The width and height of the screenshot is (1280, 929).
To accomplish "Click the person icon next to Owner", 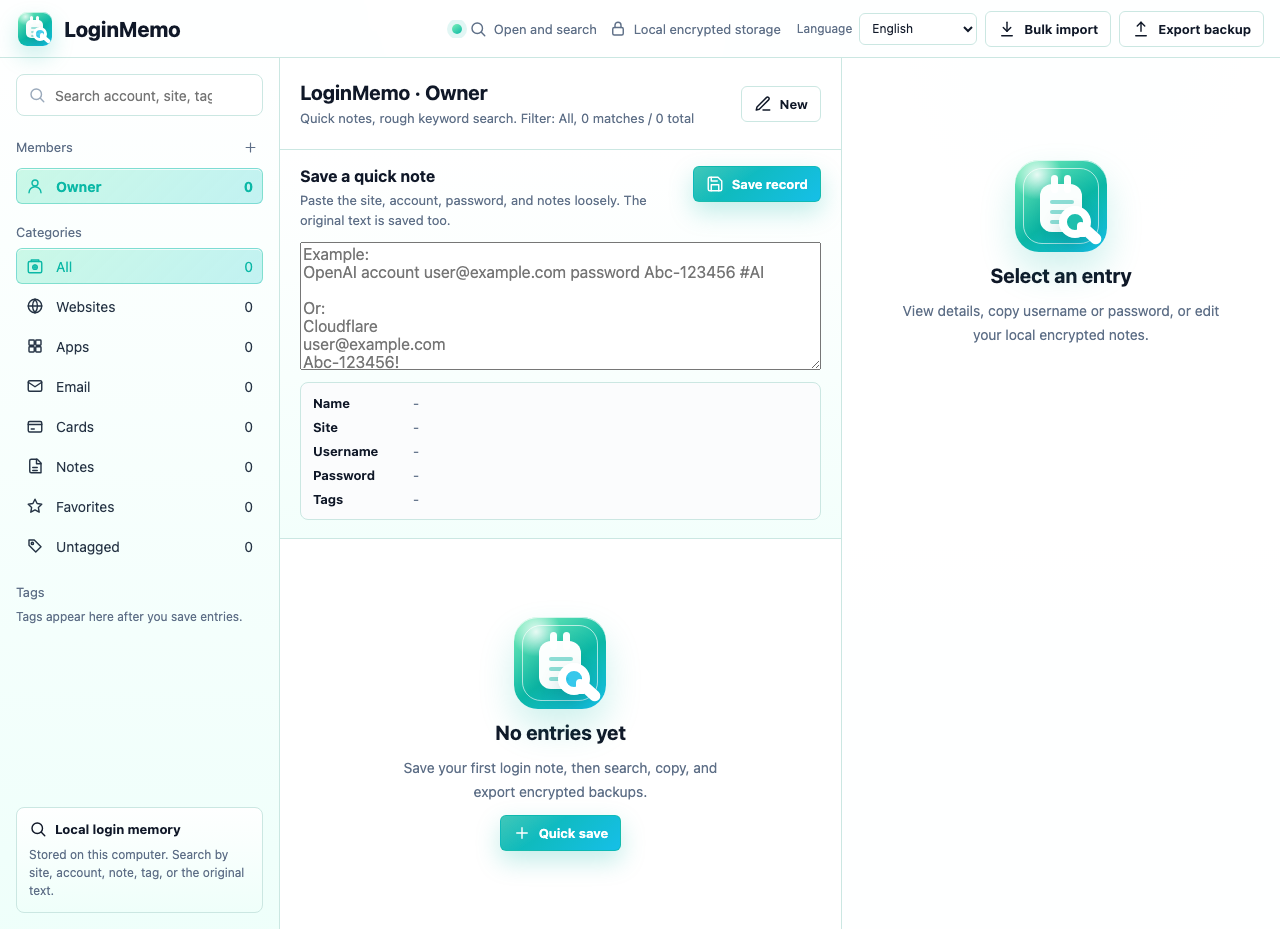I will [x=35, y=186].
